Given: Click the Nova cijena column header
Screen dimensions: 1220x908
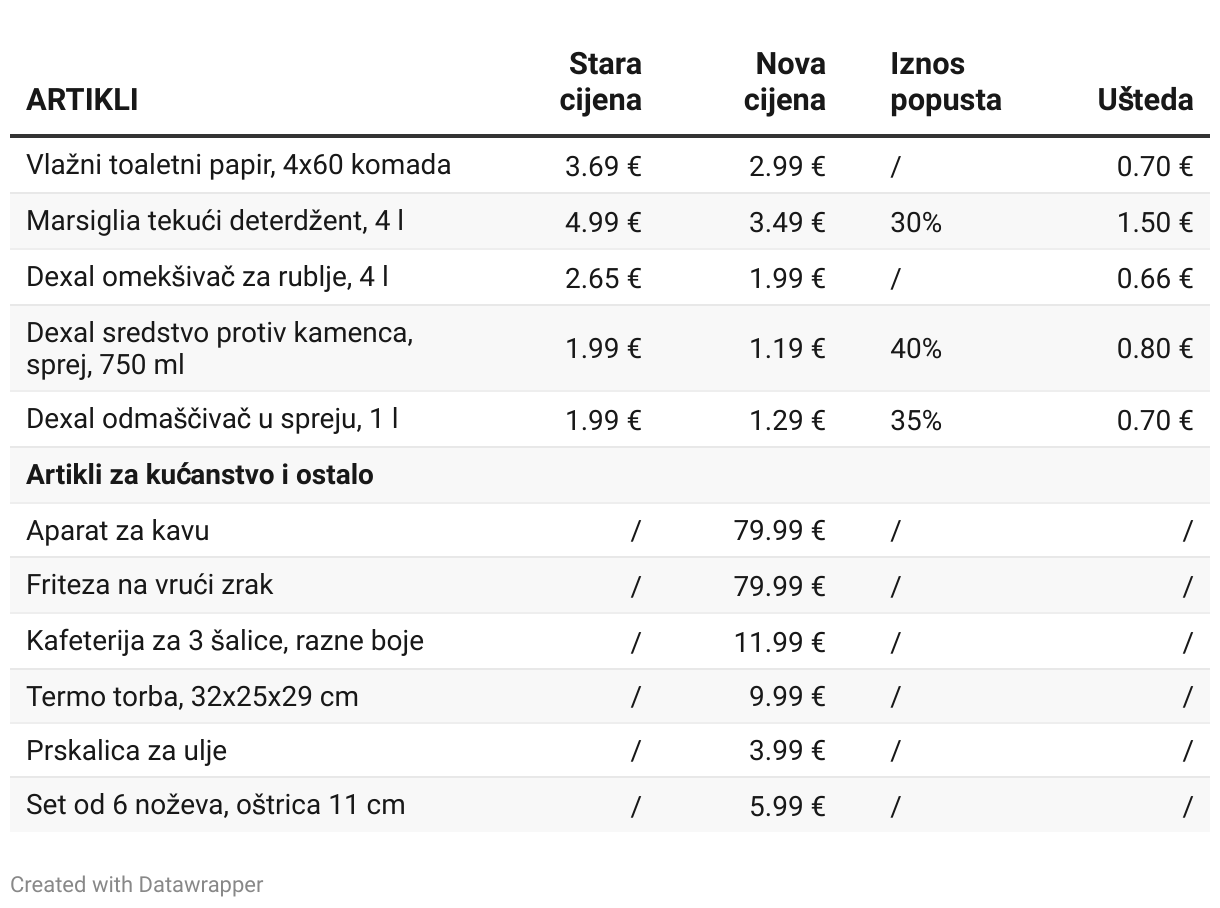Looking at the screenshot, I should pos(785,82).
